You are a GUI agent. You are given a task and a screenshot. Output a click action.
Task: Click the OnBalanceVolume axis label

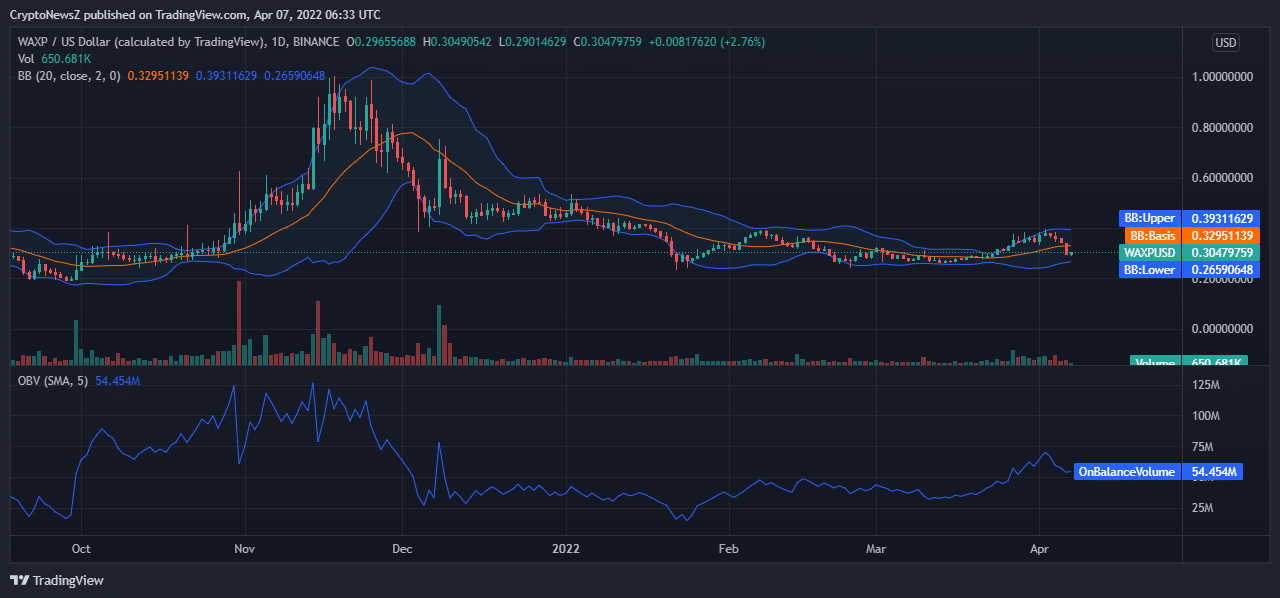pos(1126,471)
